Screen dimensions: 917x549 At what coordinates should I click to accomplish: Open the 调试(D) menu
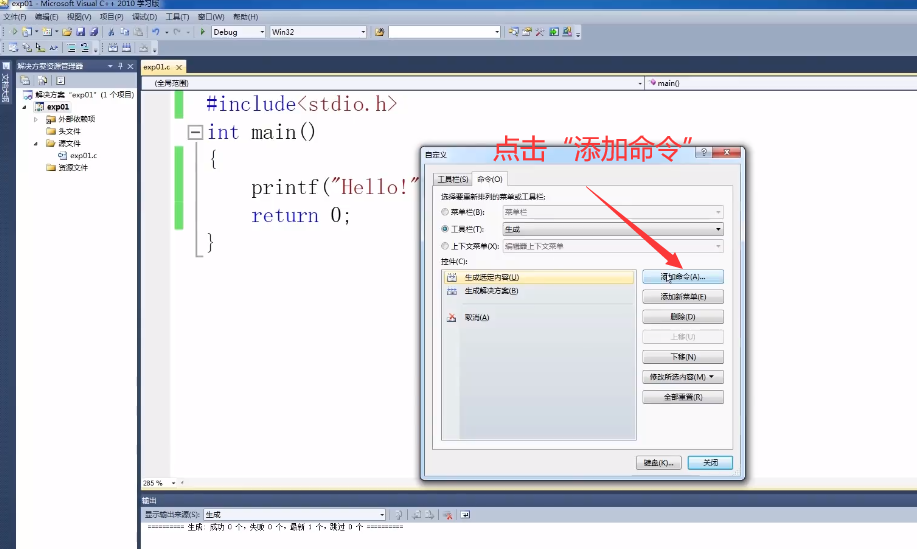pos(144,17)
